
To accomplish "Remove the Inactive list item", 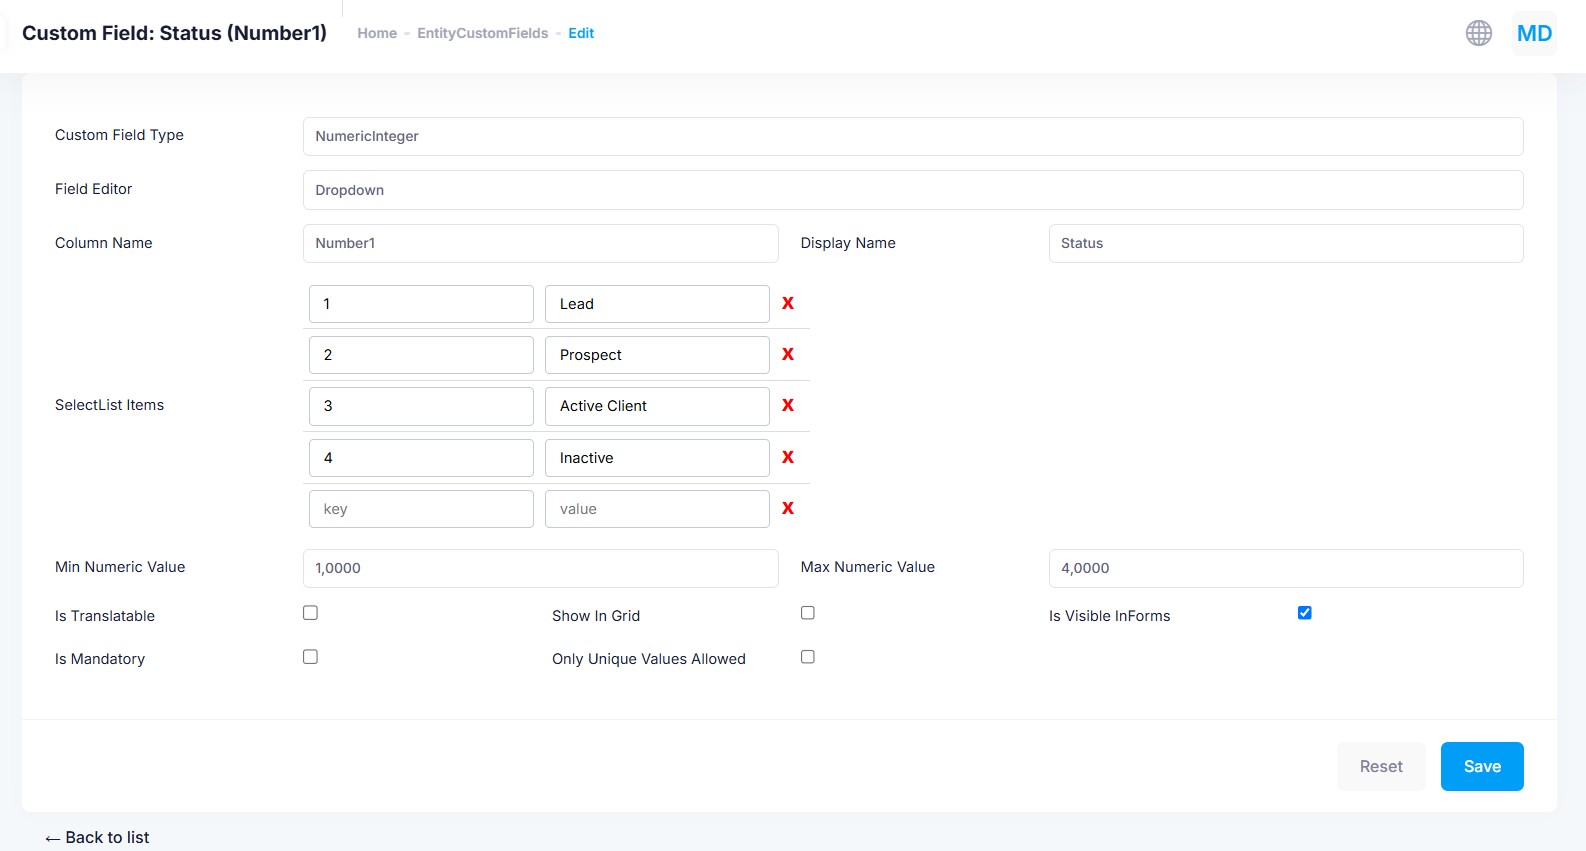I will [x=788, y=457].
